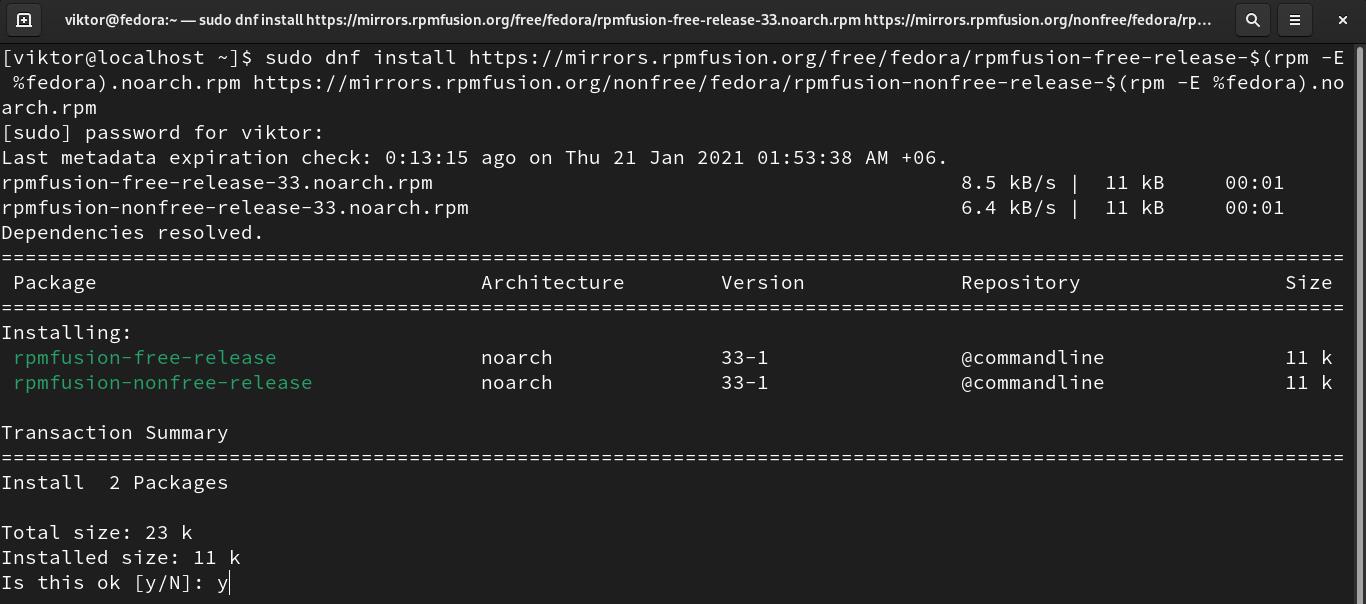The width and height of the screenshot is (1366, 604).
Task: Click the 'Version' column header
Action: click(x=762, y=283)
